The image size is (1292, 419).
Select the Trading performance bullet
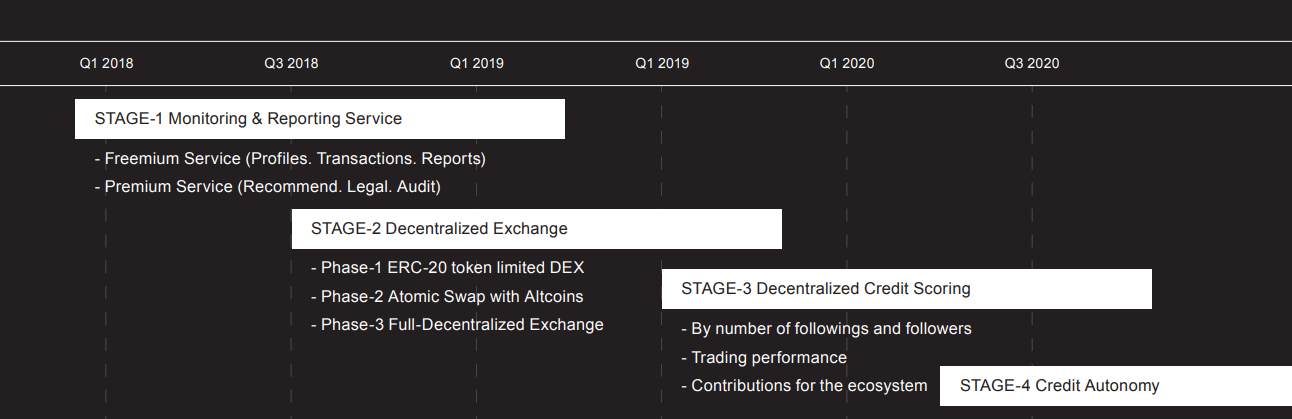click(764, 357)
